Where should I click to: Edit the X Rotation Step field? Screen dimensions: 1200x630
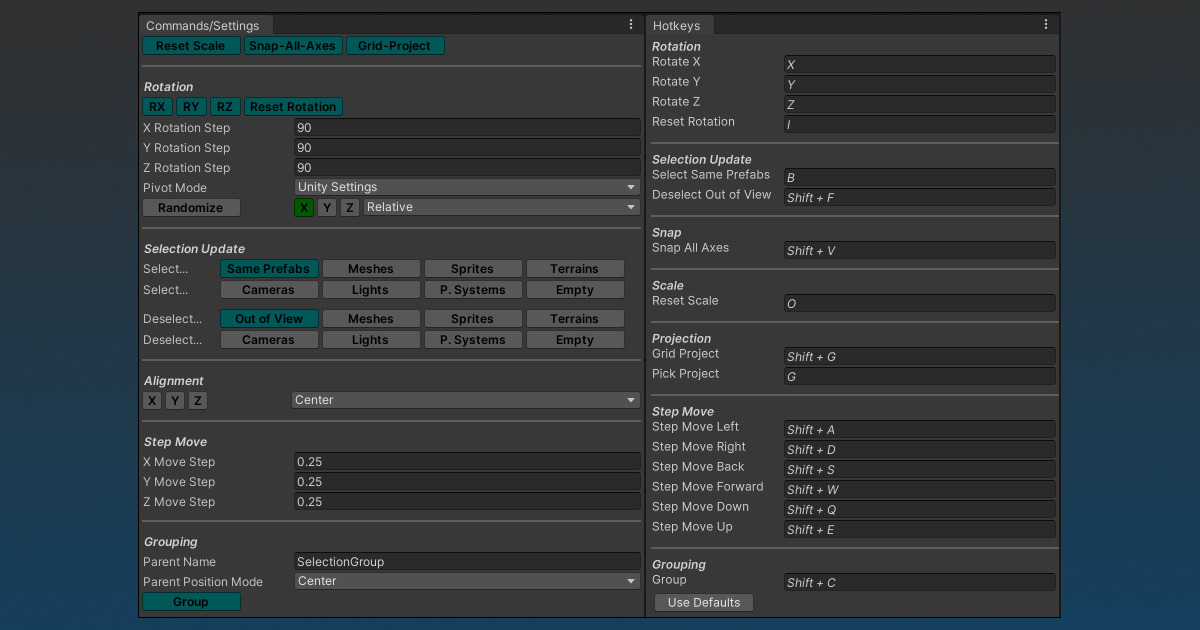pos(467,128)
